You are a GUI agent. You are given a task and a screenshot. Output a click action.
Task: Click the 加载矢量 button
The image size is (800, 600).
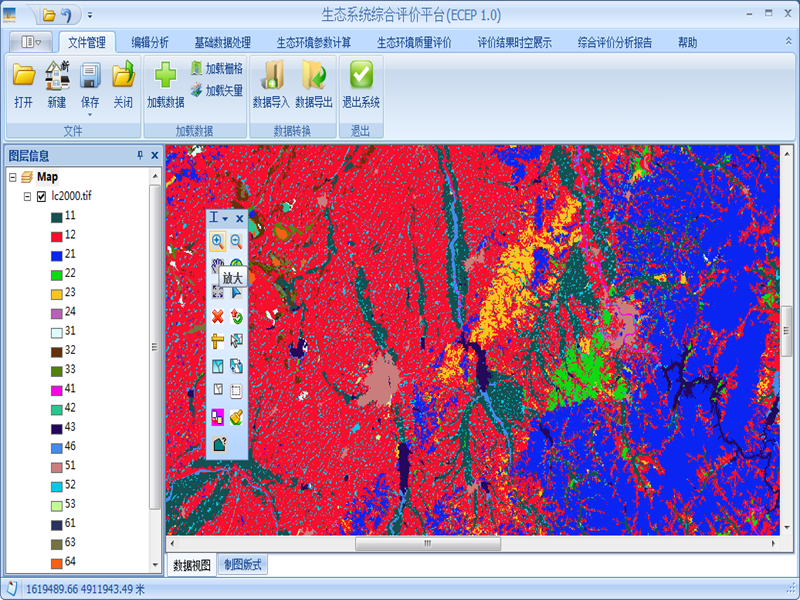(x=216, y=90)
